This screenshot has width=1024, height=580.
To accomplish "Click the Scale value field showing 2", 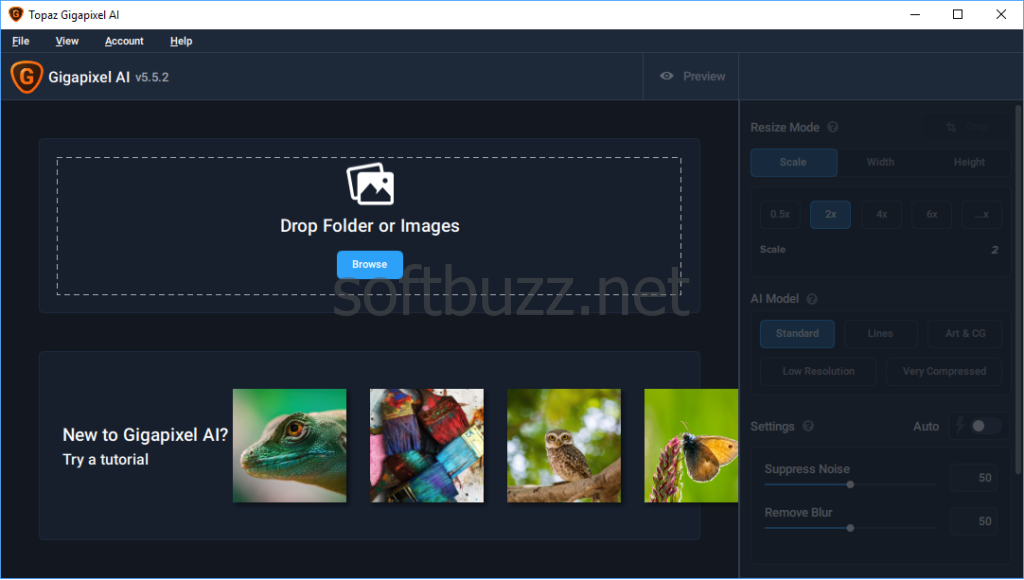I will (994, 250).
